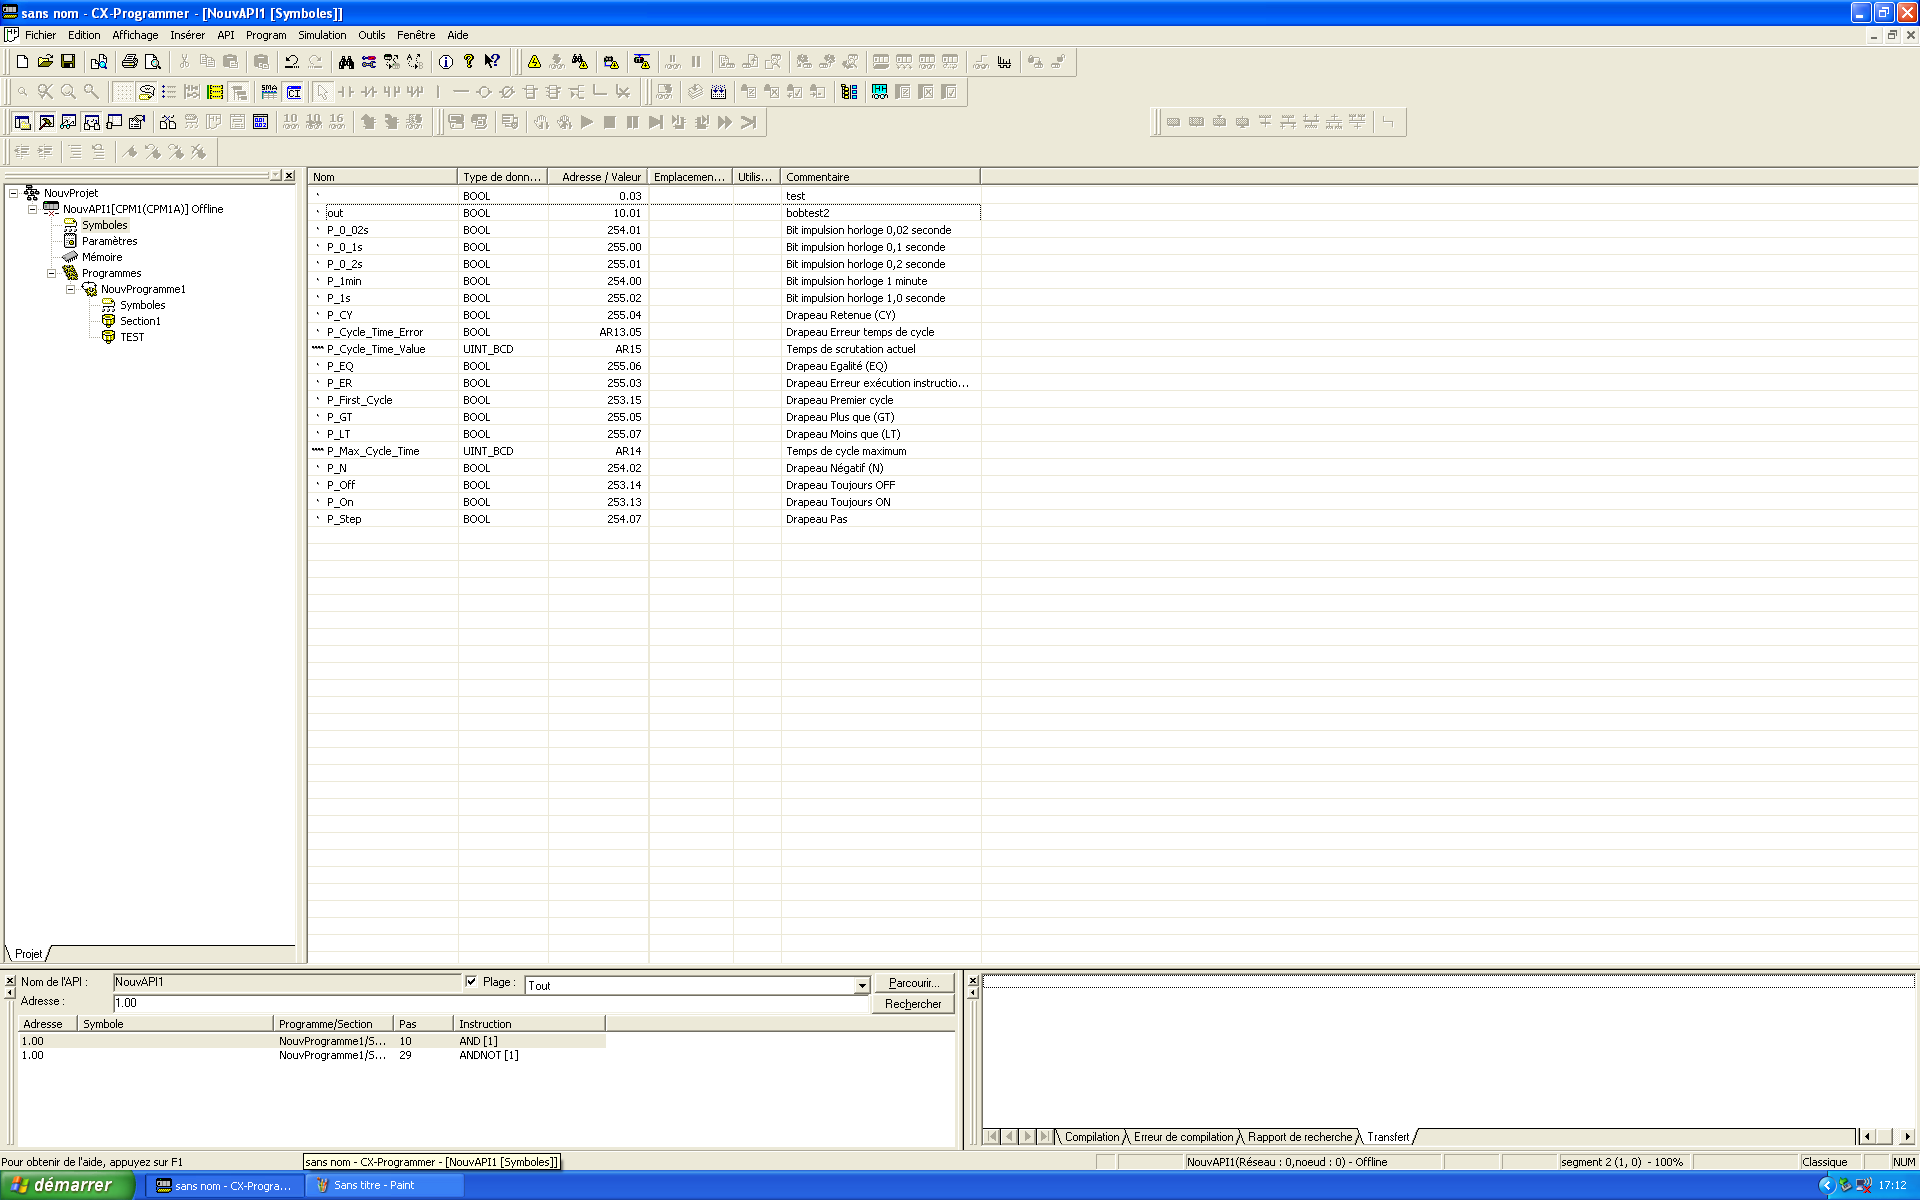Click the Rechercher button
1920x1200 pixels.
coord(912,1004)
